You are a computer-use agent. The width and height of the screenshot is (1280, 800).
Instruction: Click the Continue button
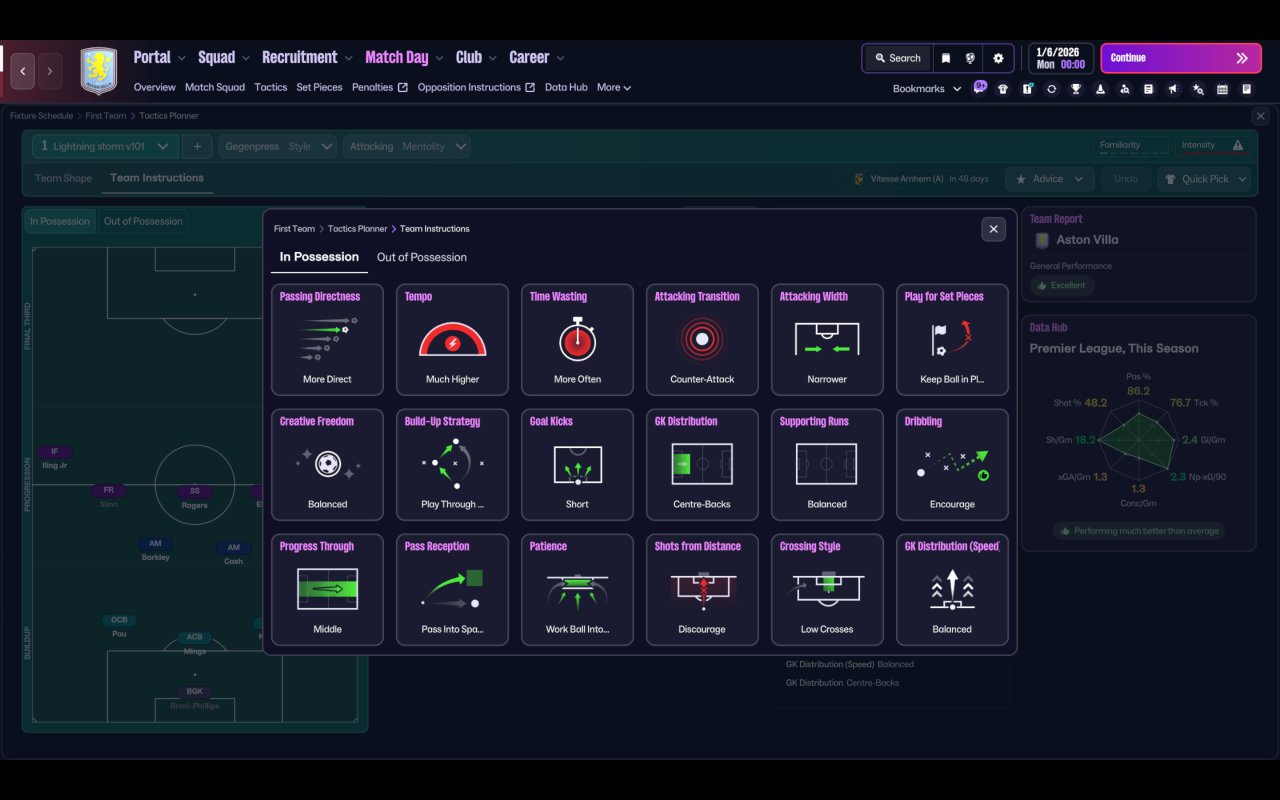1181,58
